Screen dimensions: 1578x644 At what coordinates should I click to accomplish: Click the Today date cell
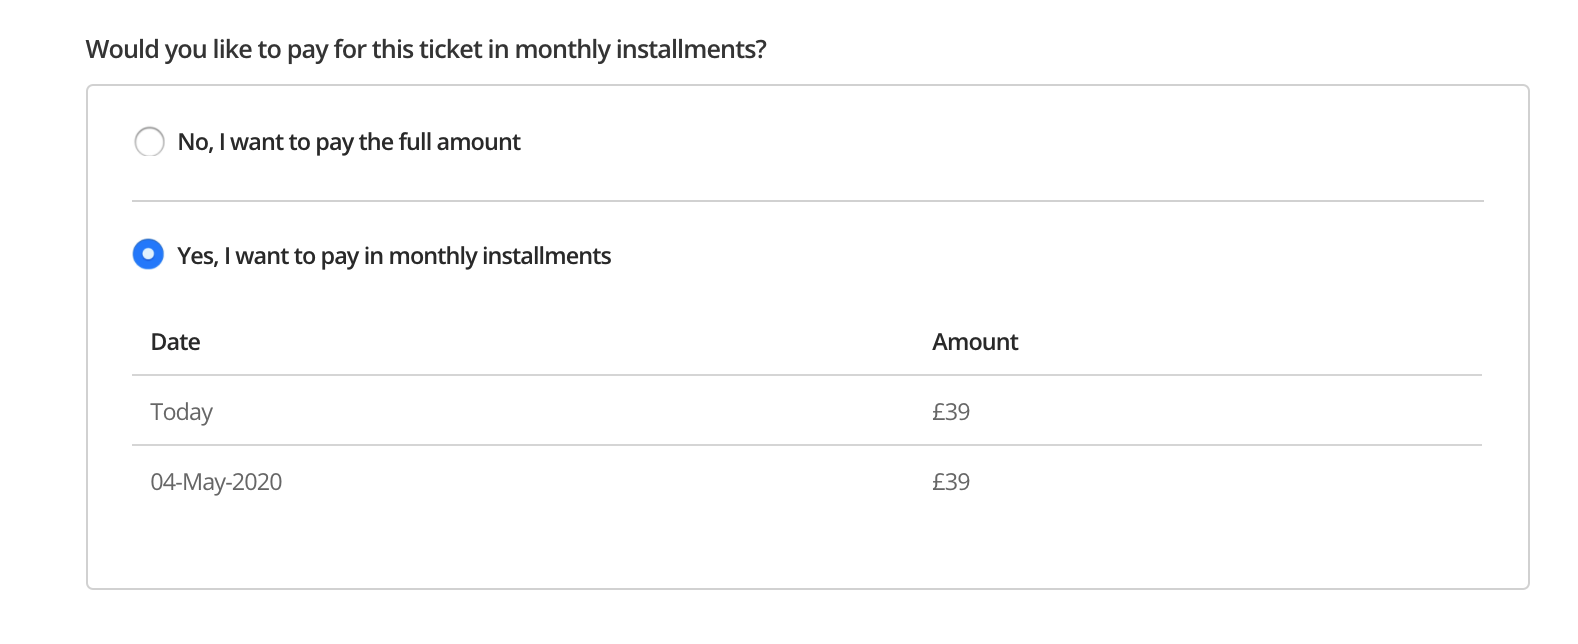tap(182, 412)
